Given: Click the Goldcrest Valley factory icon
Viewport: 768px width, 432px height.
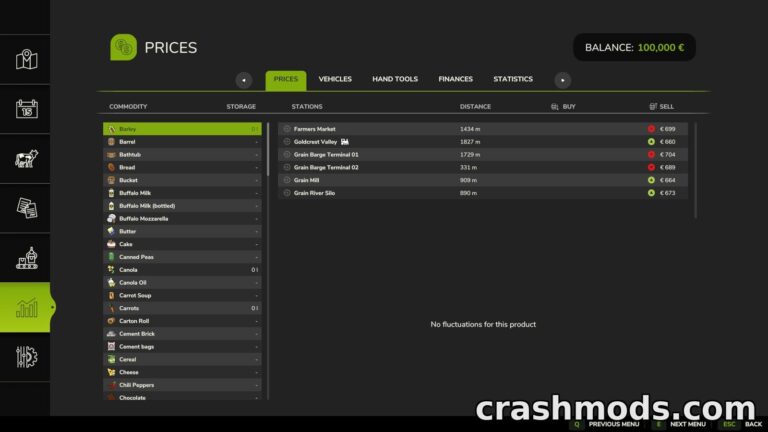Looking at the screenshot, I should click(x=345, y=142).
